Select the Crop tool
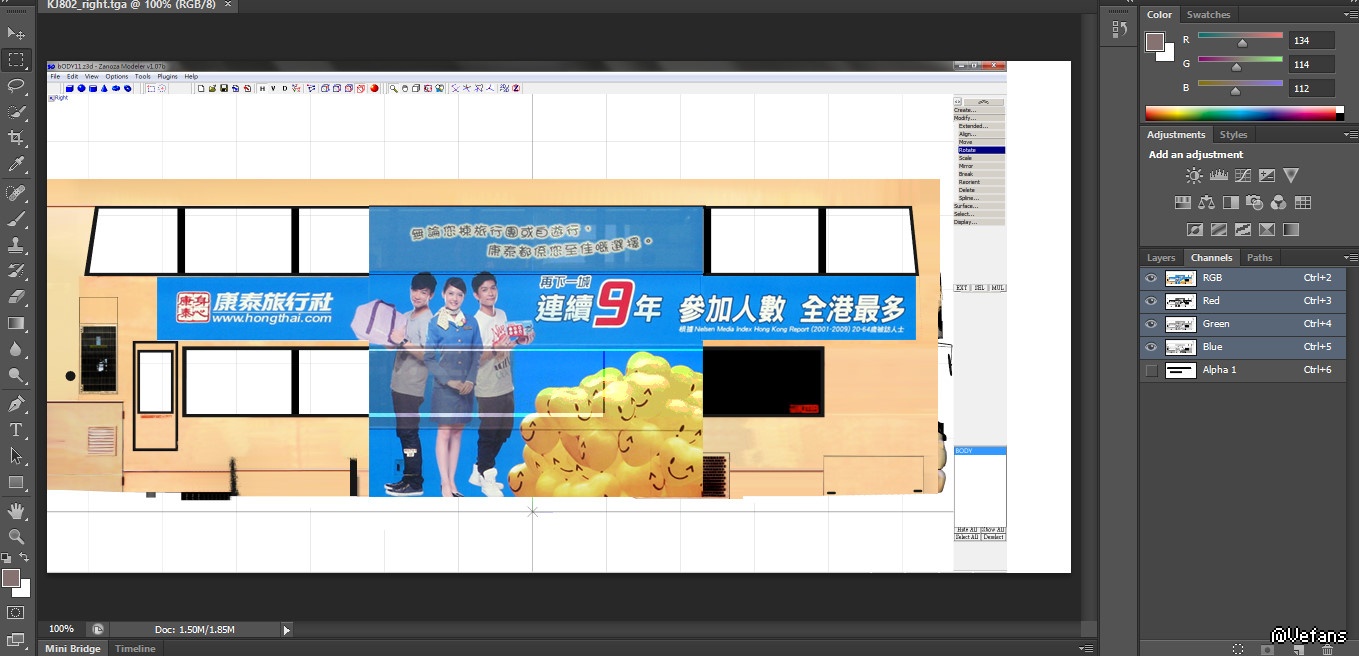This screenshot has height=656, width=1359. (16, 138)
